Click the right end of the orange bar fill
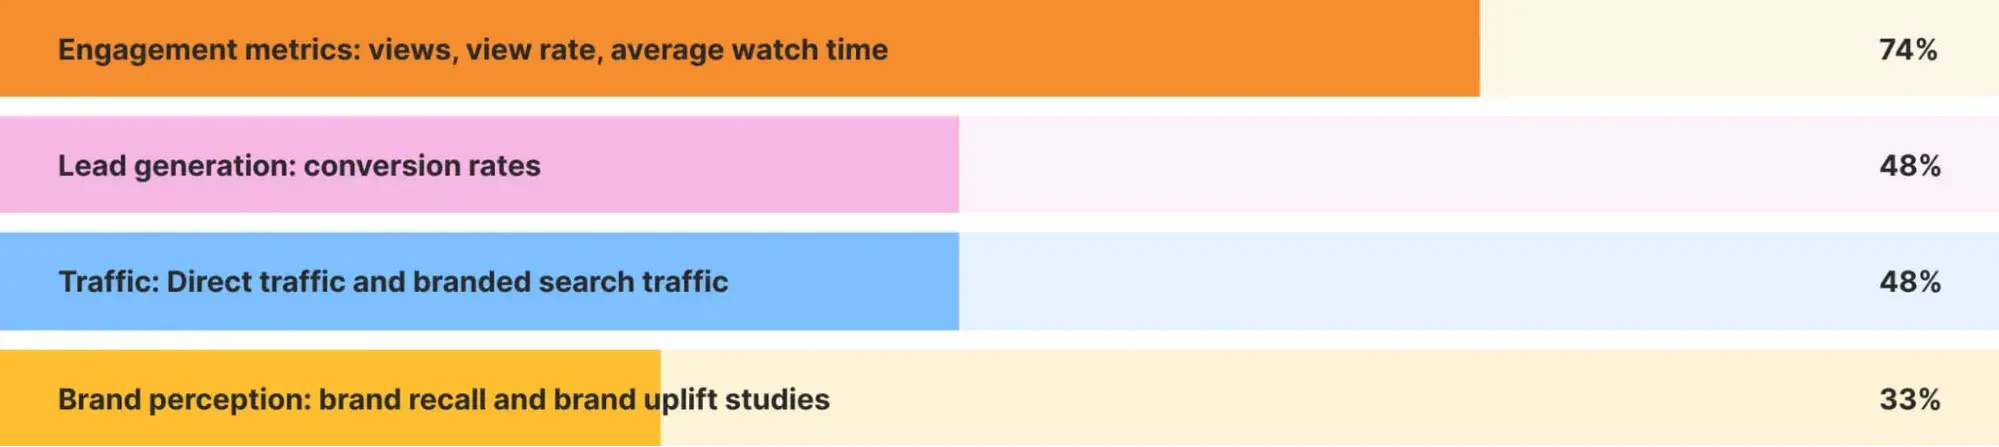 [1468, 50]
